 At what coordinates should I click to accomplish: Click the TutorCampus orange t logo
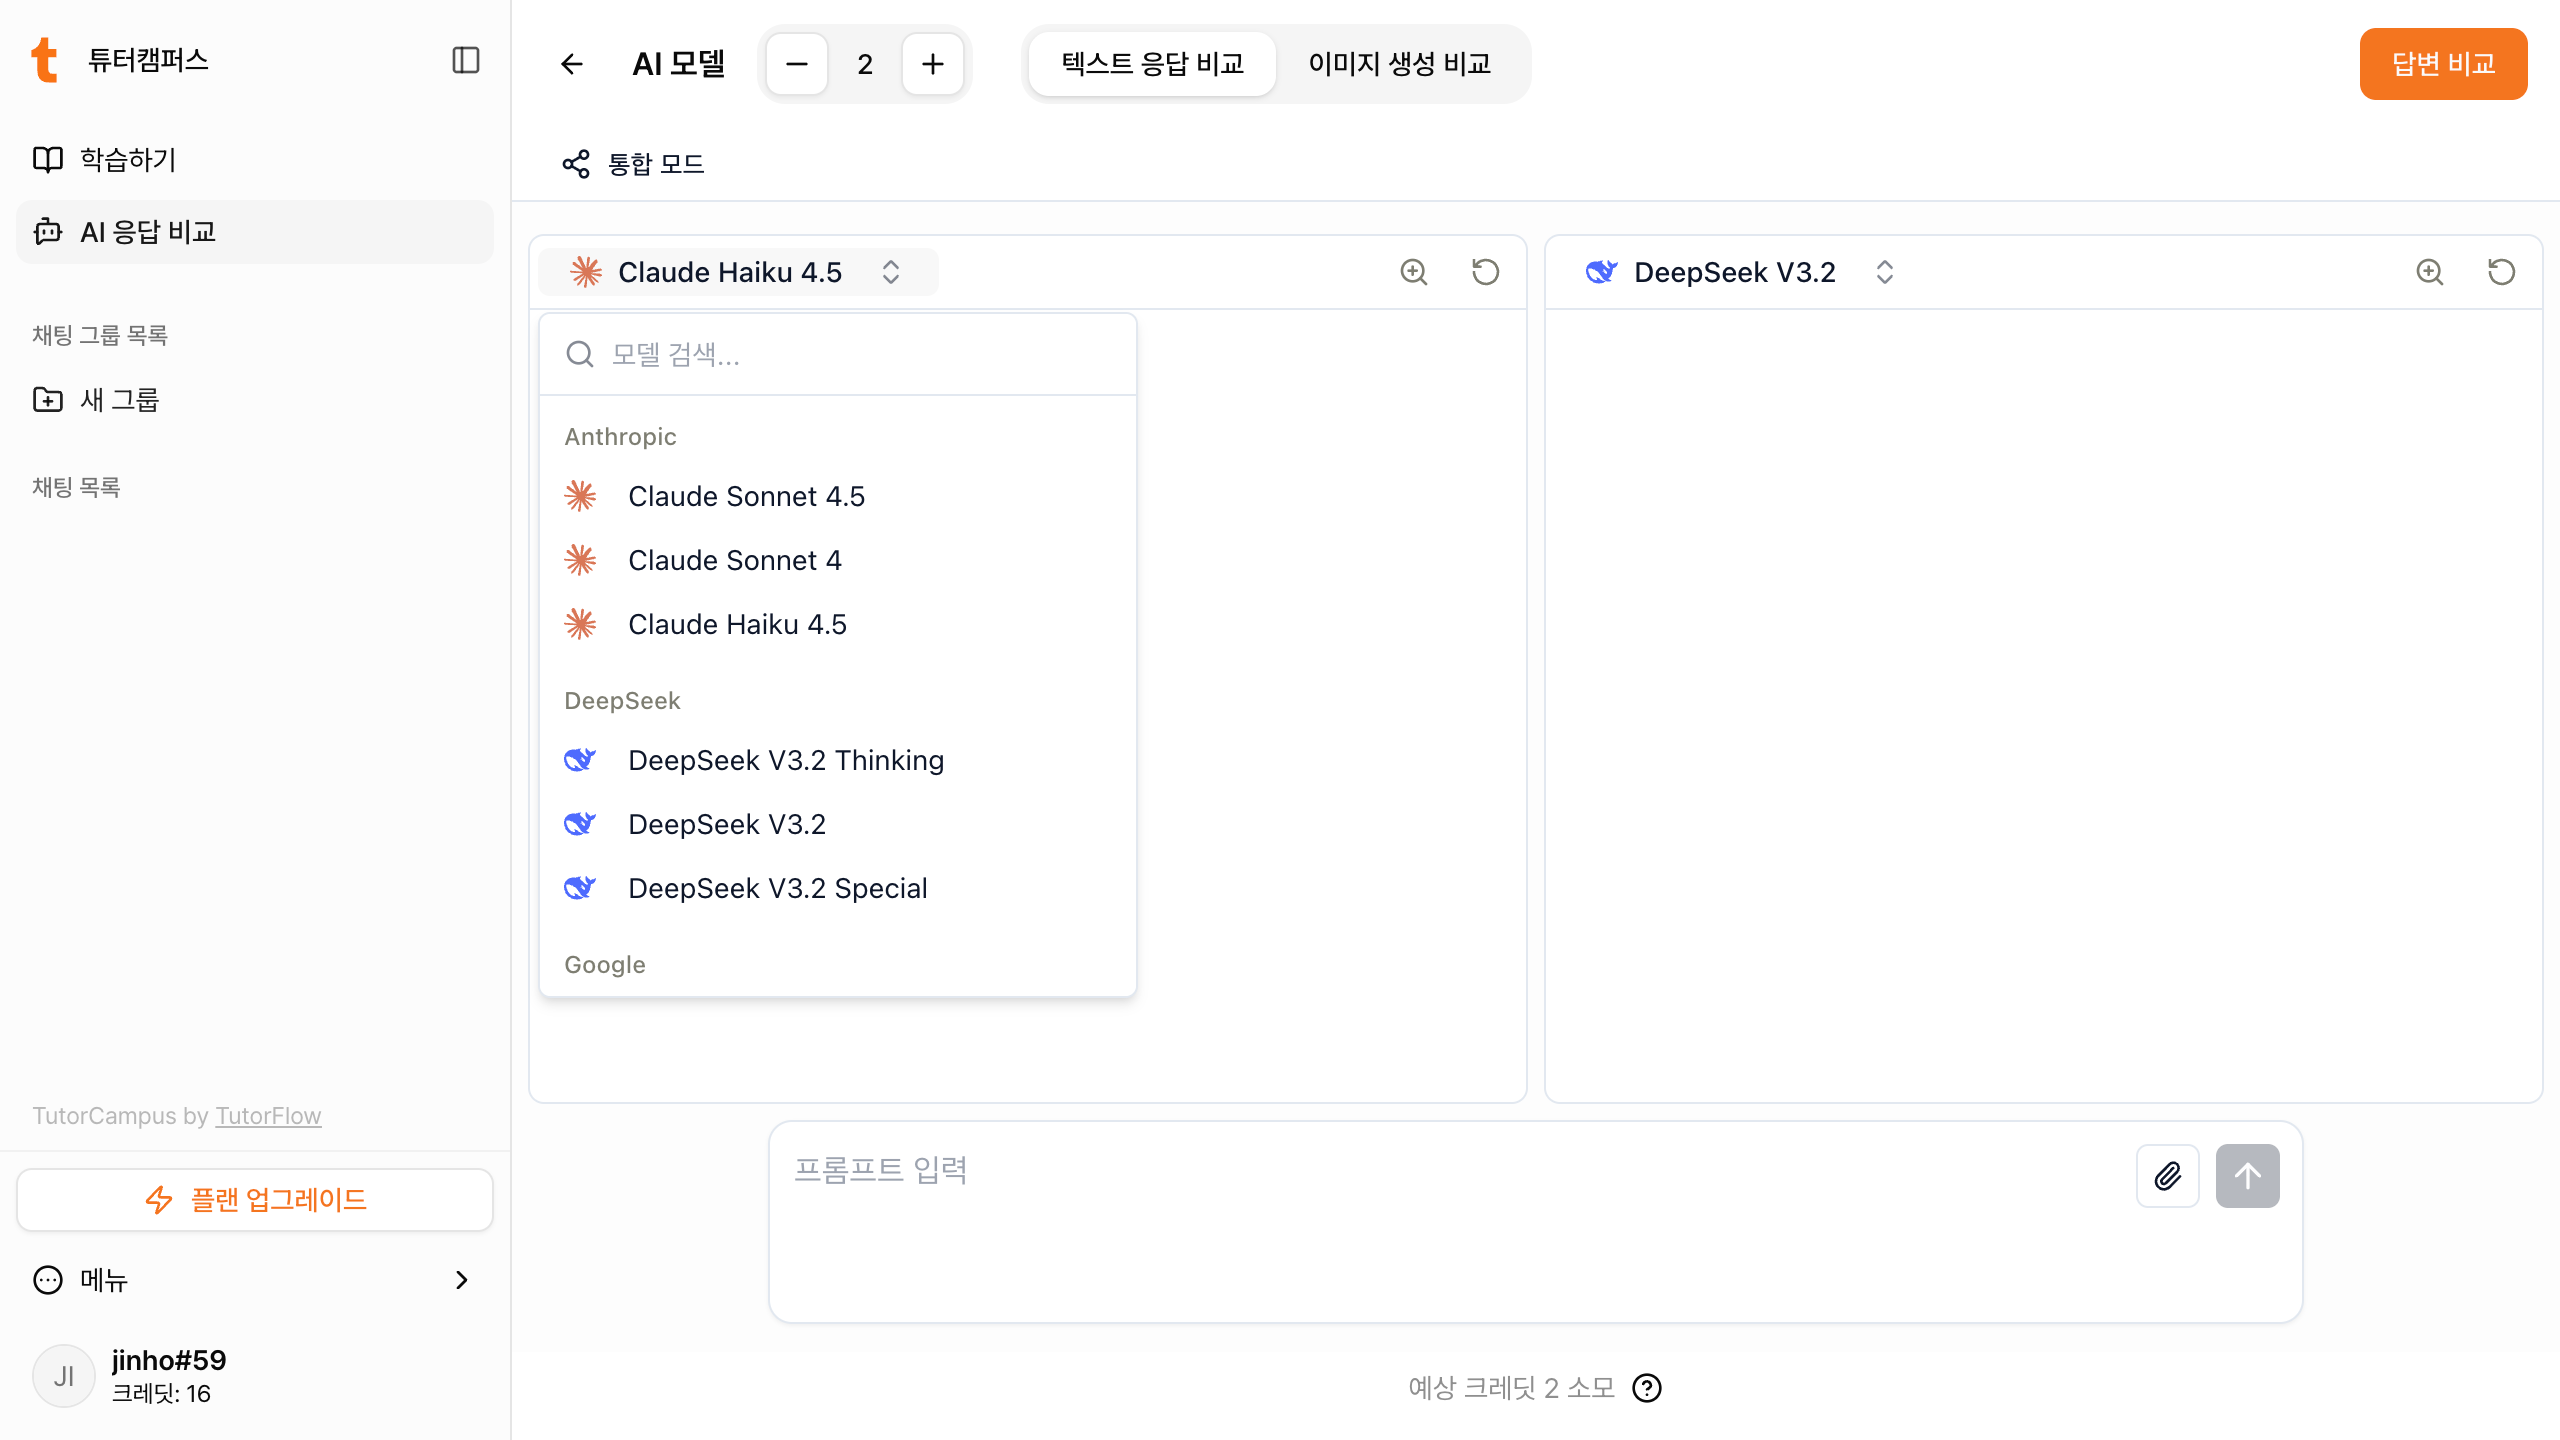[x=44, y=60]
